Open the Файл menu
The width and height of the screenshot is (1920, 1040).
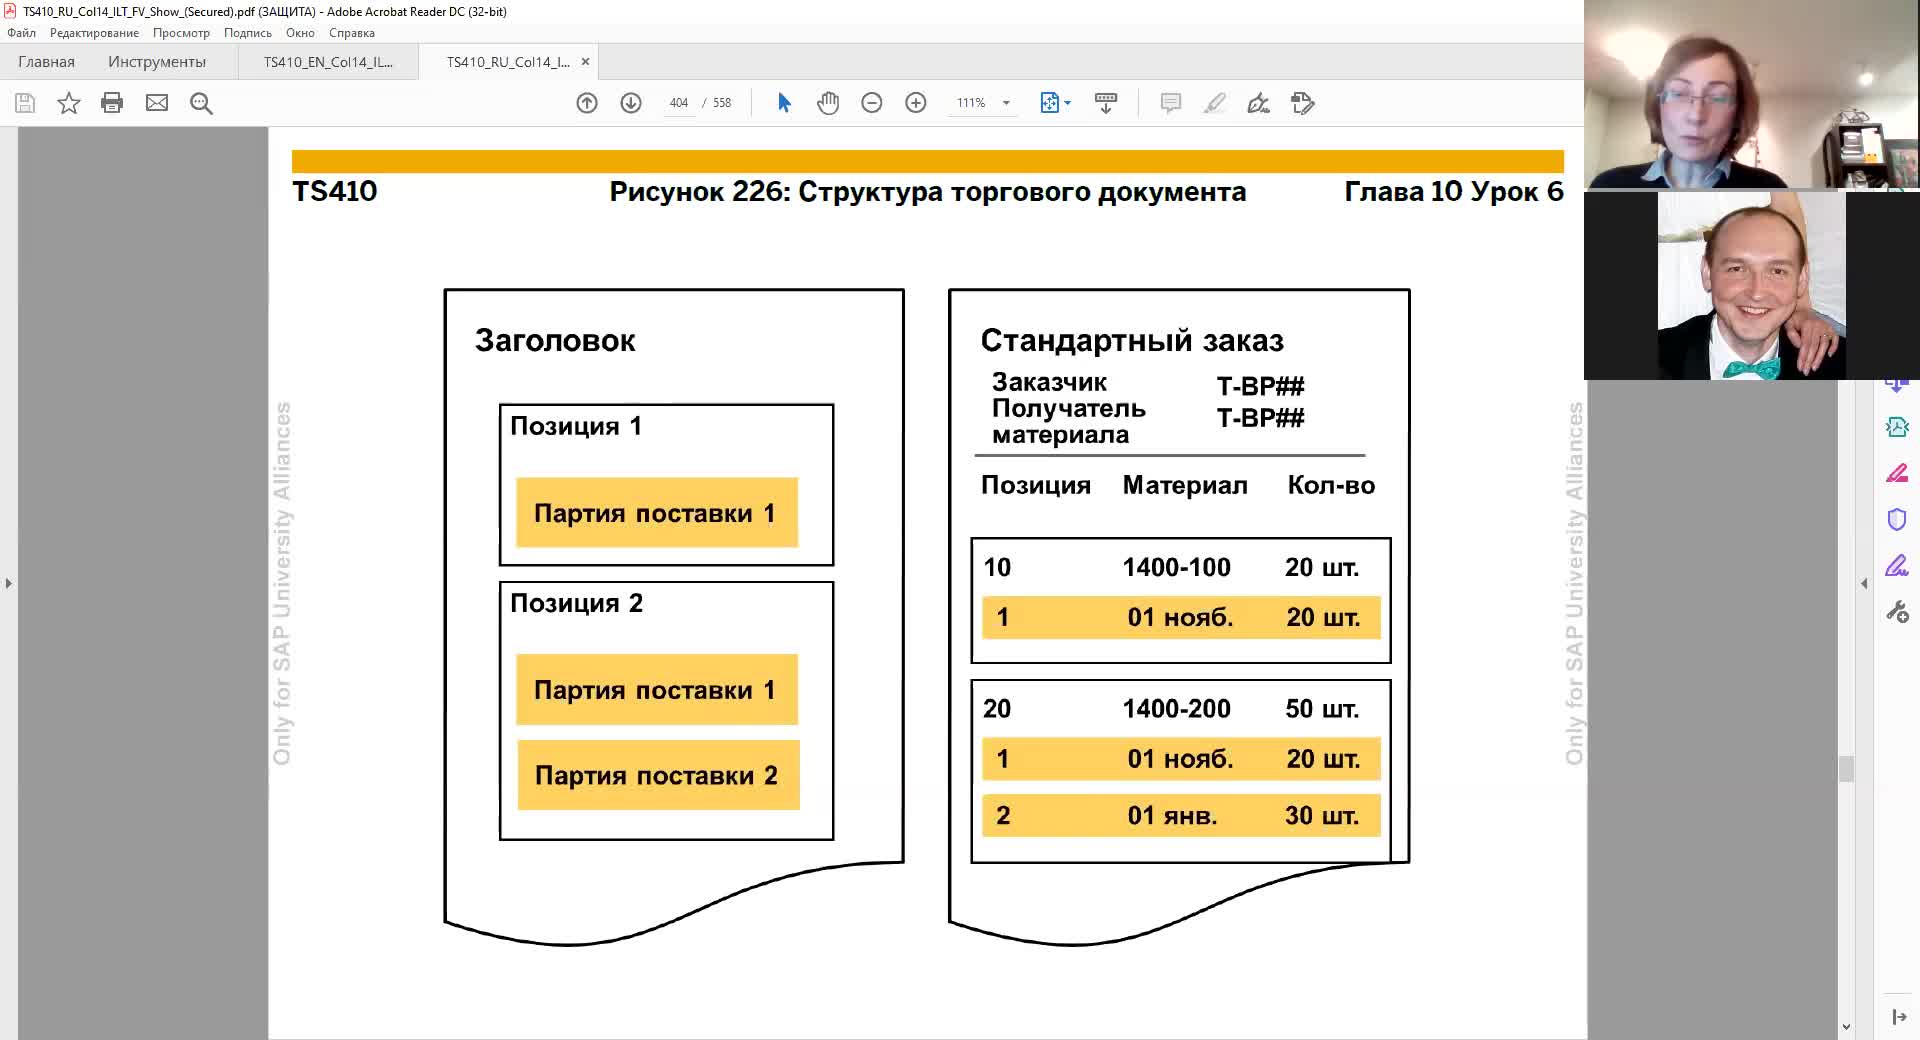point(21,33)
